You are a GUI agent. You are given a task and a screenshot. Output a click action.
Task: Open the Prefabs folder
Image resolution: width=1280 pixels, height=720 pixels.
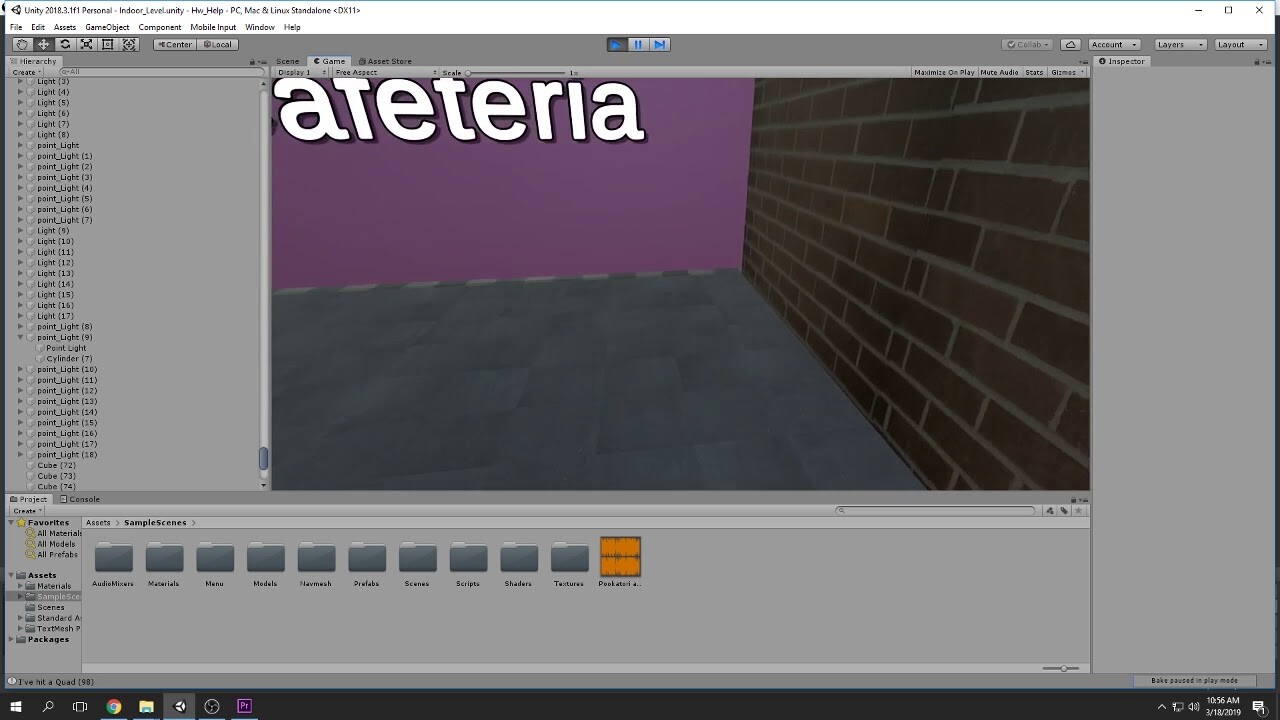pyautogui.click(x=367, y=564)
